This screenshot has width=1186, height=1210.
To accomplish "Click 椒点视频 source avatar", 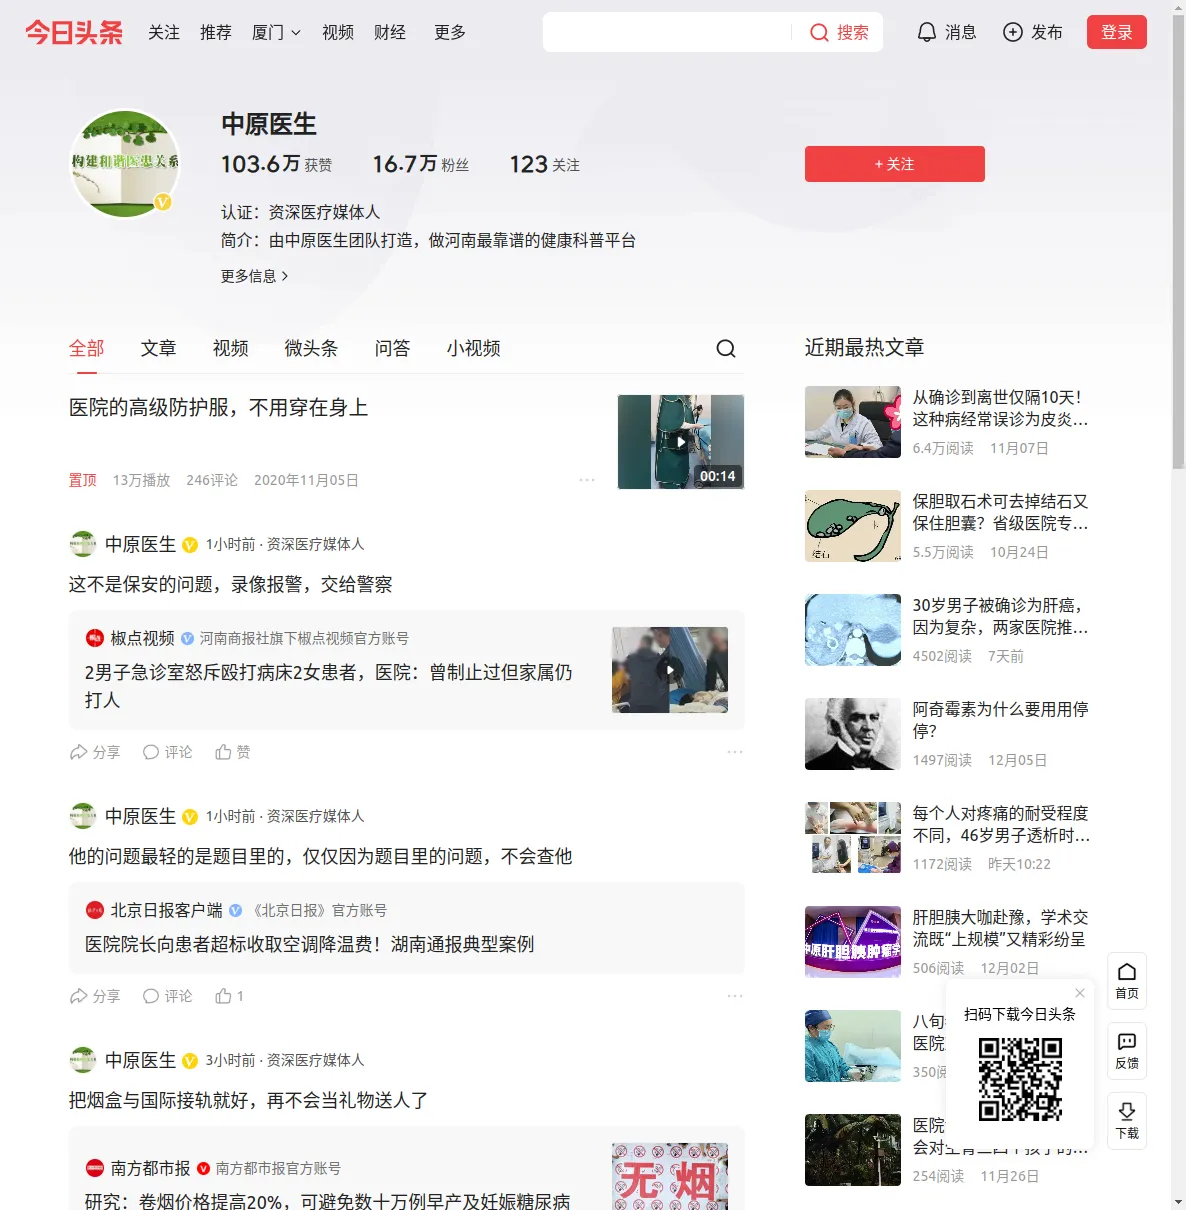I will point(95,638).
